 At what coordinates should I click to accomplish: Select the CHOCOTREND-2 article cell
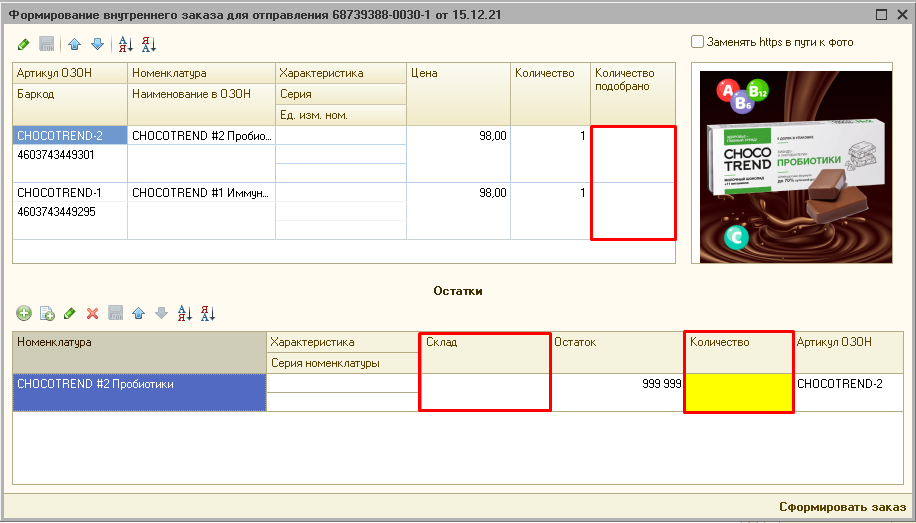point(70,136)
